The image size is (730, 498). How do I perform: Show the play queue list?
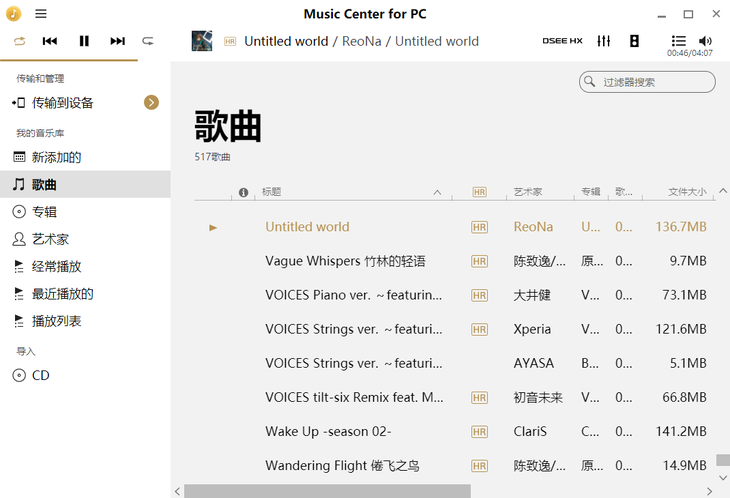pyautogui.click(x=678, y=41)
